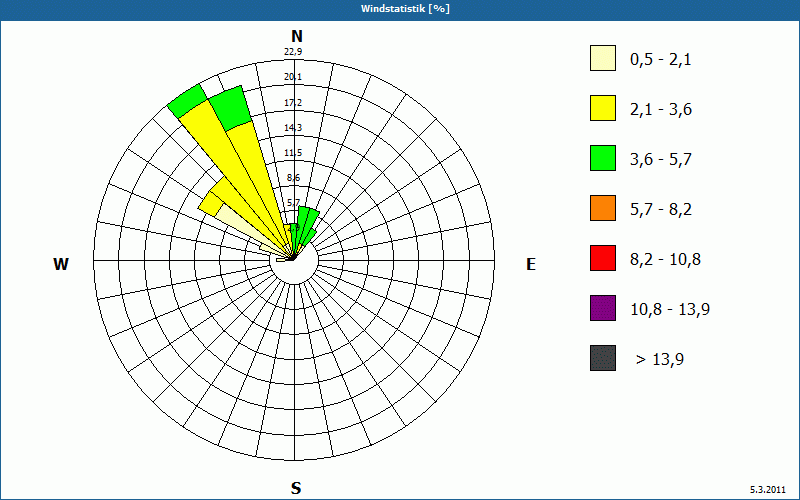This screenshot has height=500, width=800.
Task: Click the orange 5,7 - 8,2 legend swatch
Action: 603,208
